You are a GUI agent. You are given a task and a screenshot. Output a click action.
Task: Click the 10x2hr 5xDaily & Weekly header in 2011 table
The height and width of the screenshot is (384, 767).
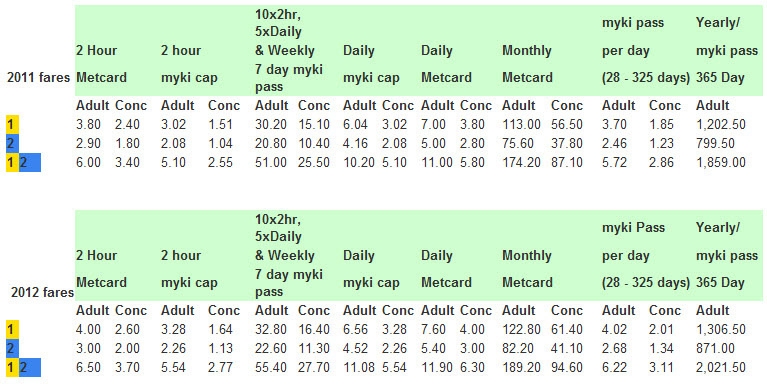289,51
